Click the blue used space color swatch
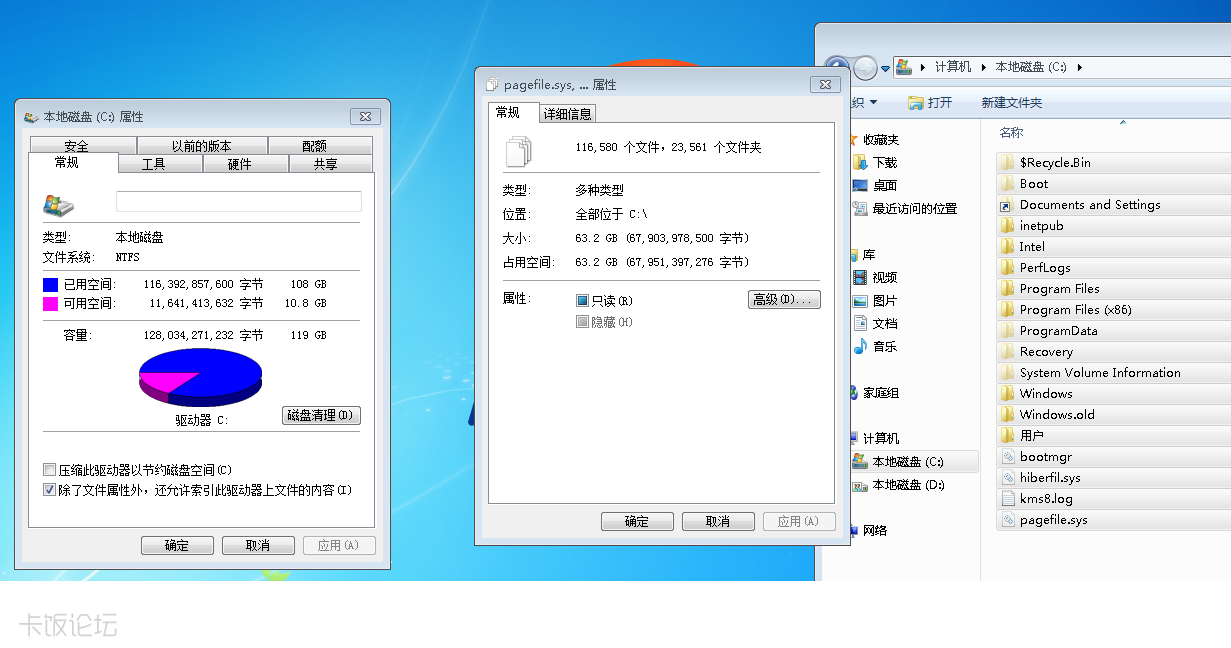The width and height of the screenshot is (1231, 648). pos(50,285)
